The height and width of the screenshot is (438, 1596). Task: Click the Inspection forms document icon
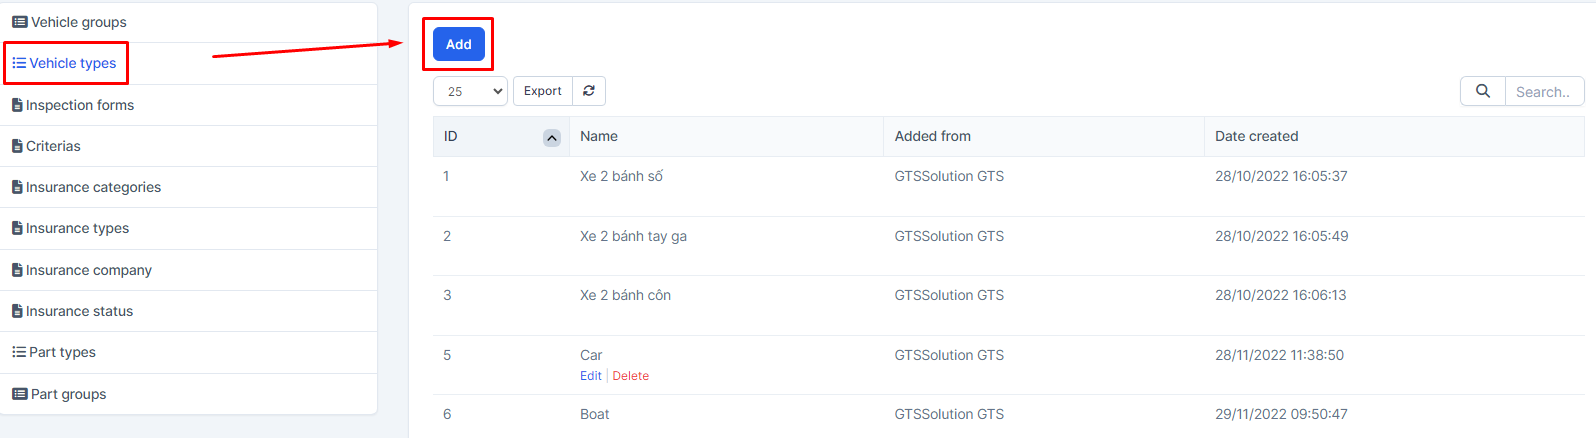click(x=17, y=105)
